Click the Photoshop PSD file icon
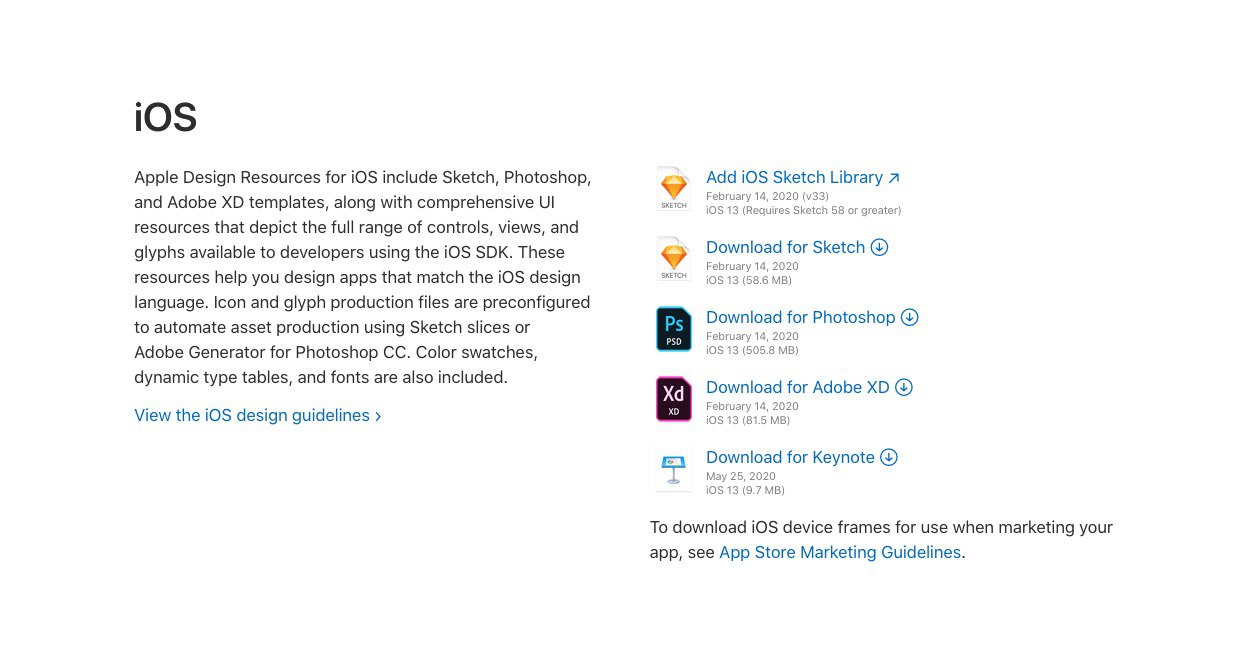 [x=674, y=329]
